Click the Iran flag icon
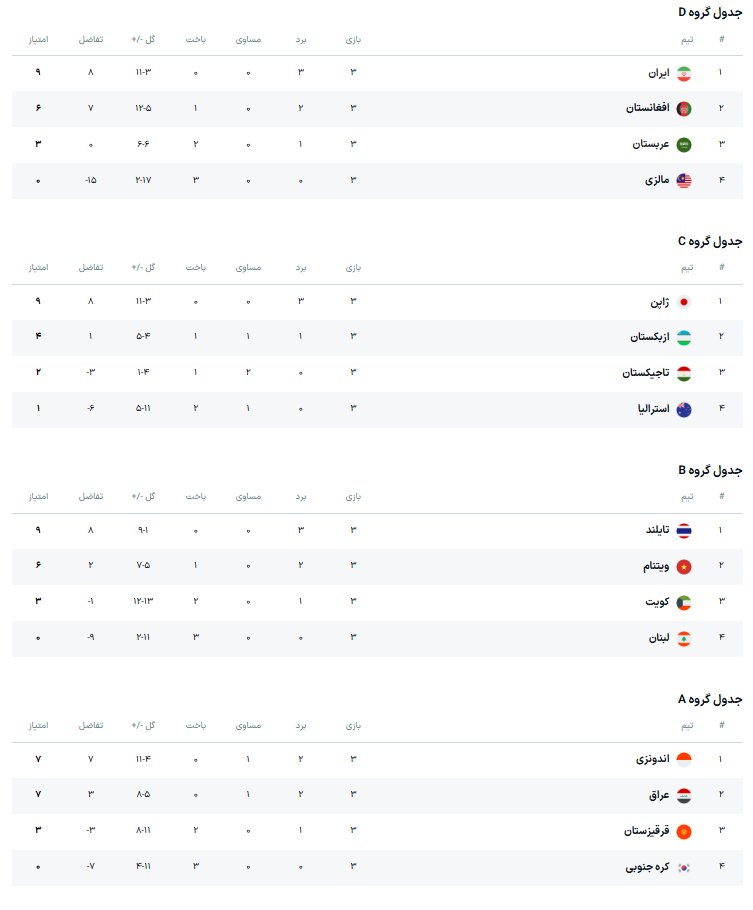Viewport: 753px width, 910px height. [x=684, y=73]
